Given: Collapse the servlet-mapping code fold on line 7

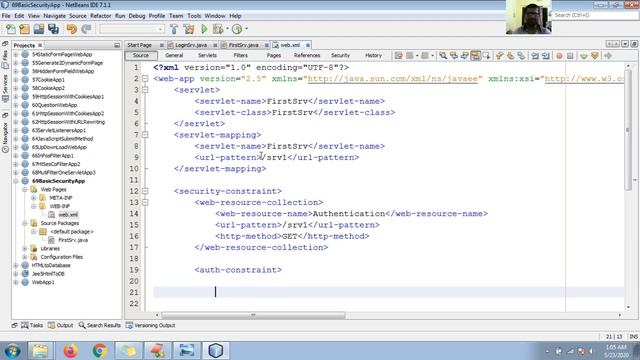Looking at the screenshot, I should click(145, 135).
